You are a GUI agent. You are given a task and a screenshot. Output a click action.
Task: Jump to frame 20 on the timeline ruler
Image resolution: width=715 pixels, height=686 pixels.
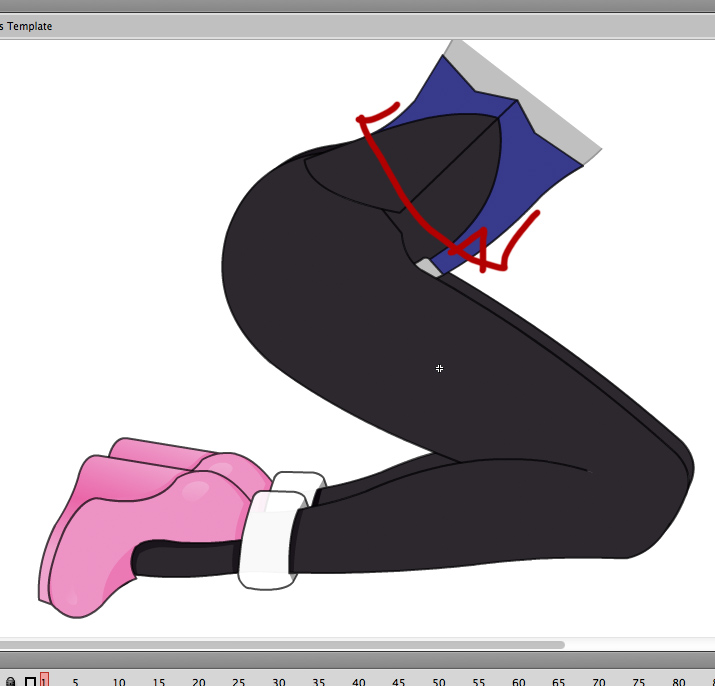pyautogui.click(x=198, y=681)
